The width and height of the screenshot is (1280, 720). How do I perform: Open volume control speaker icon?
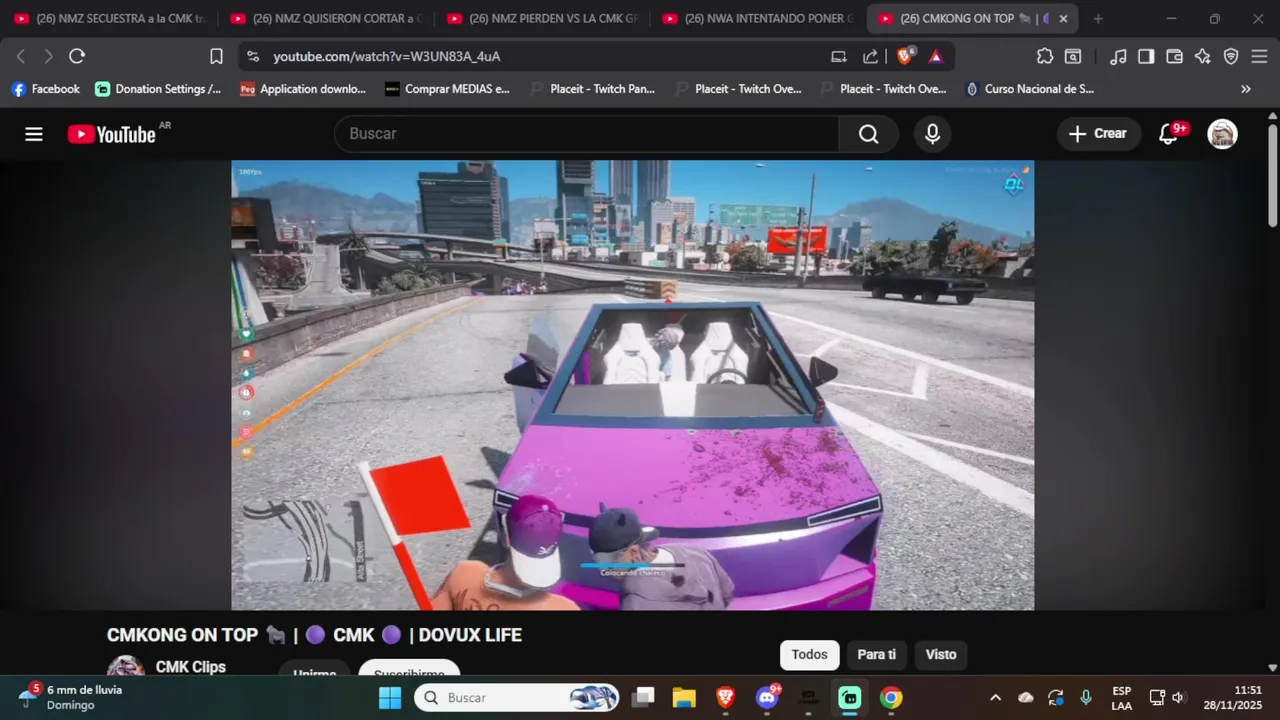click(1179, 698)
